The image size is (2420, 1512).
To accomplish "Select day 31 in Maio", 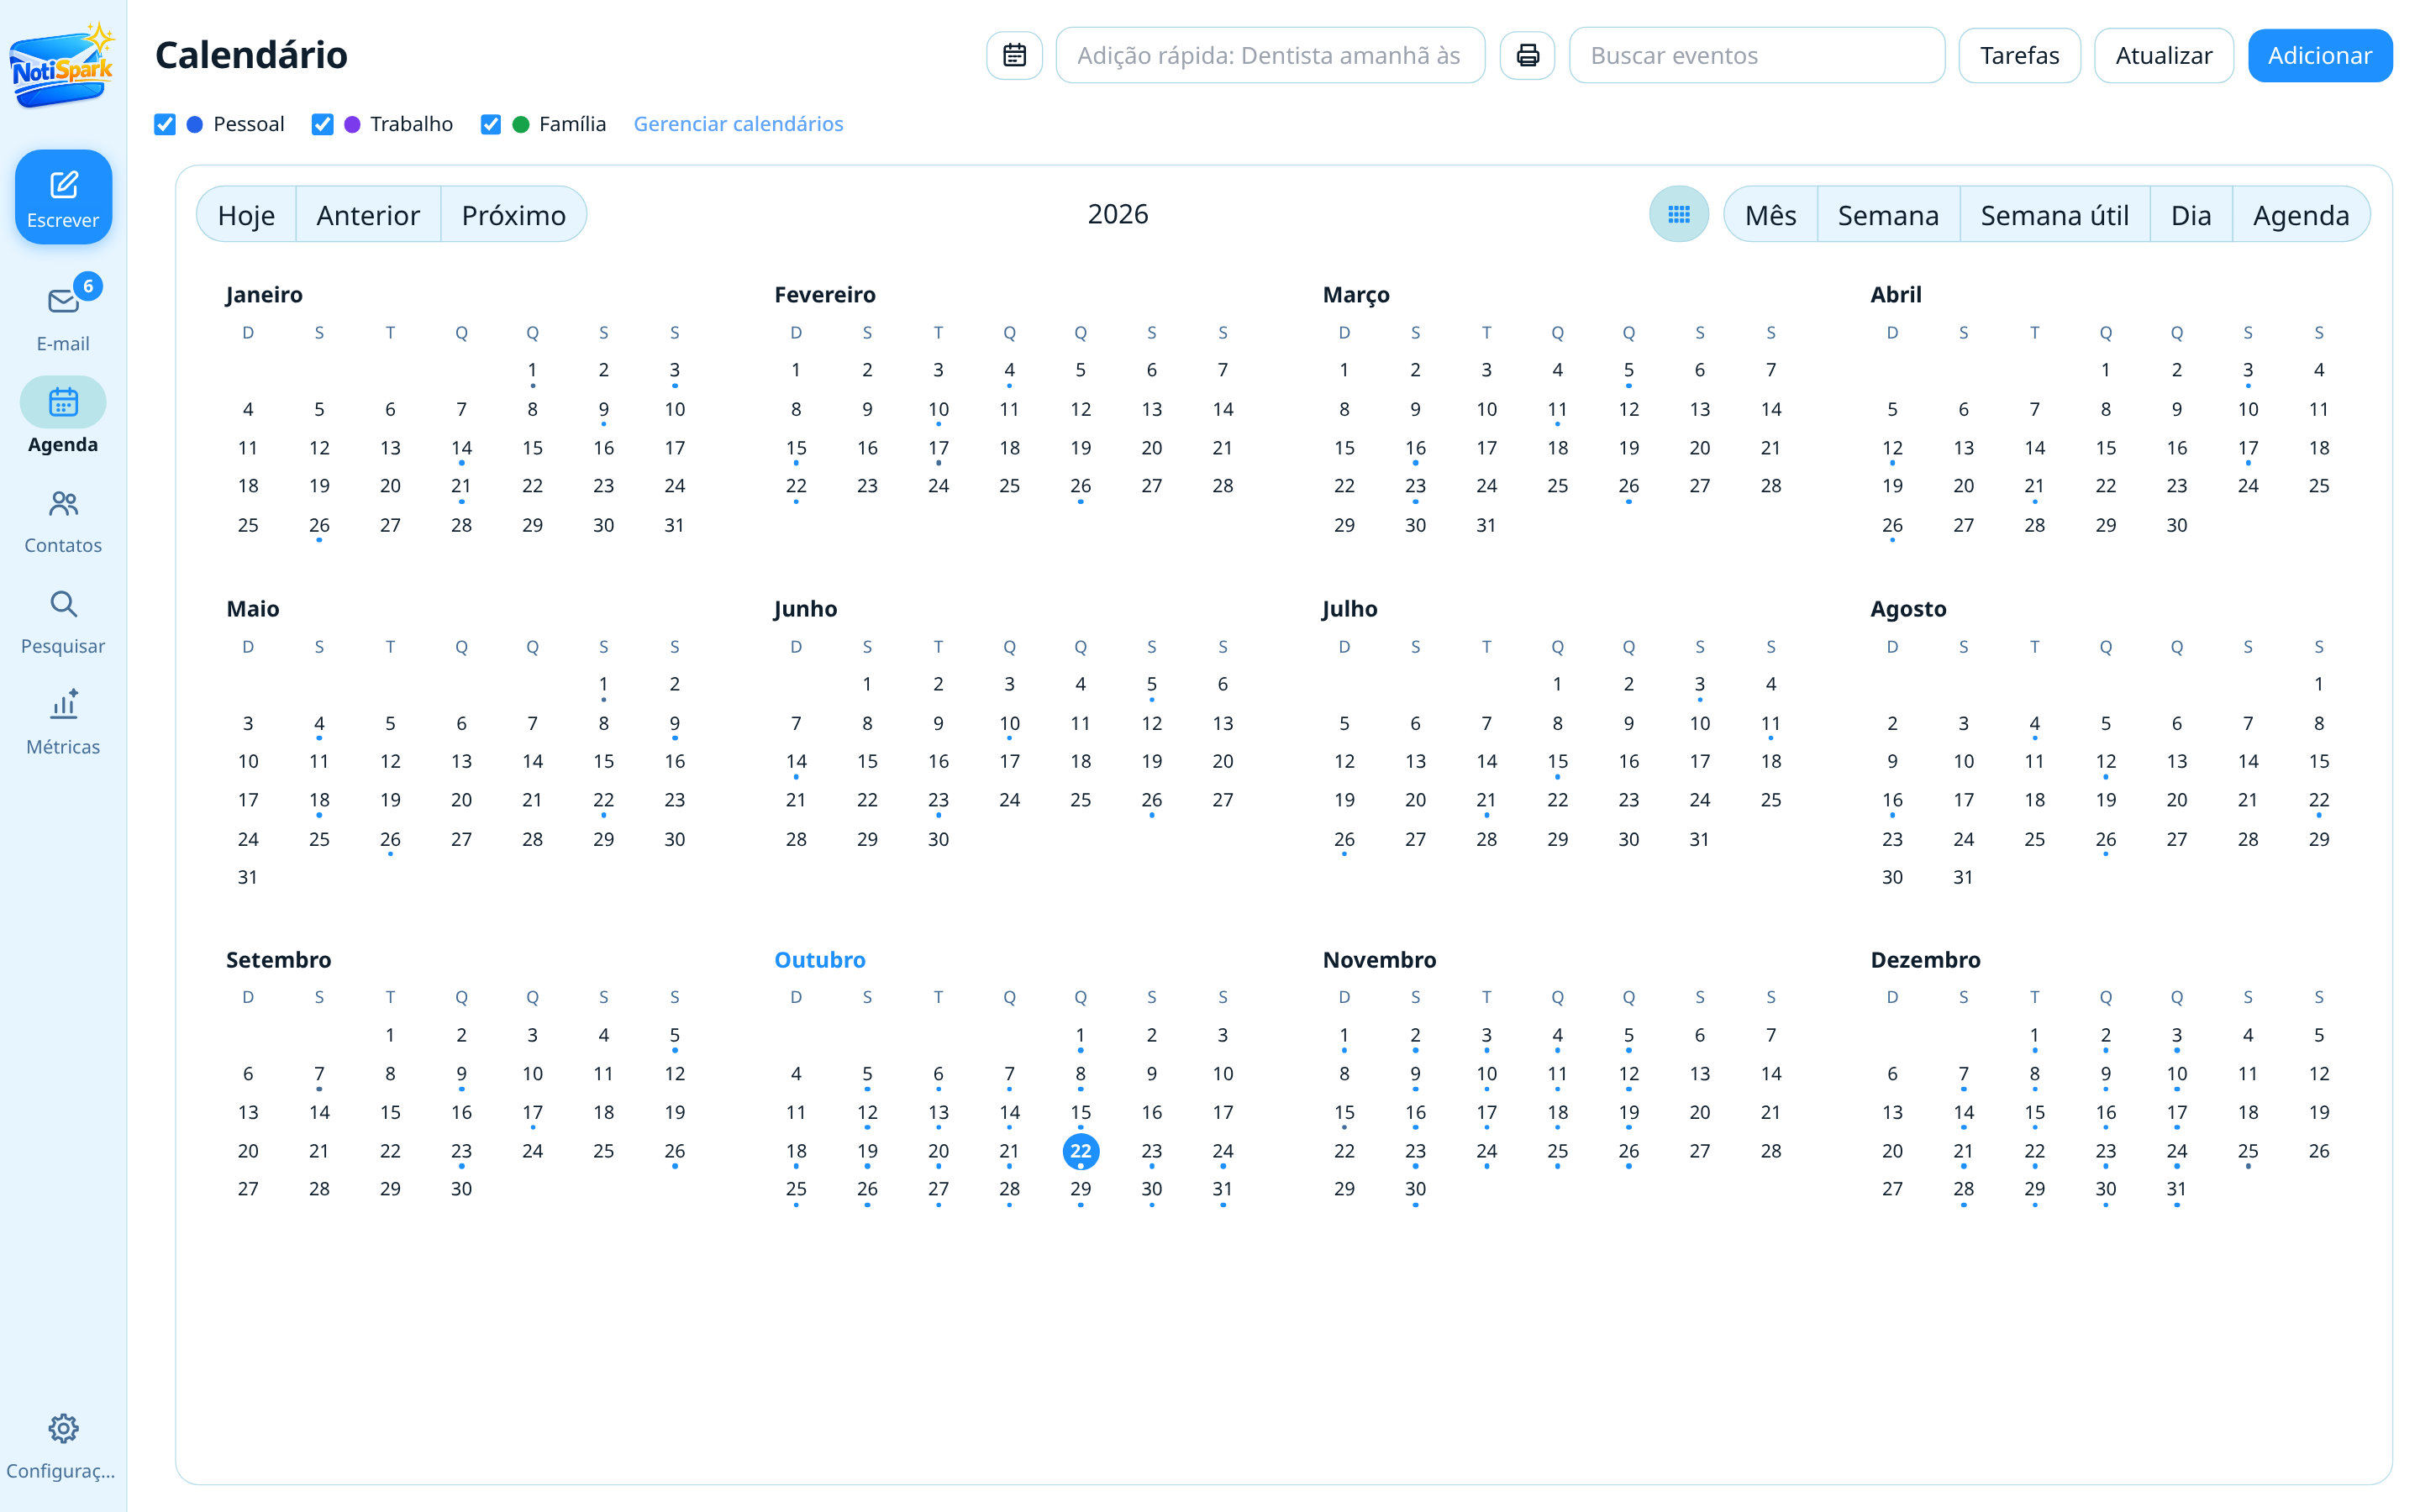I will [248, 877].
